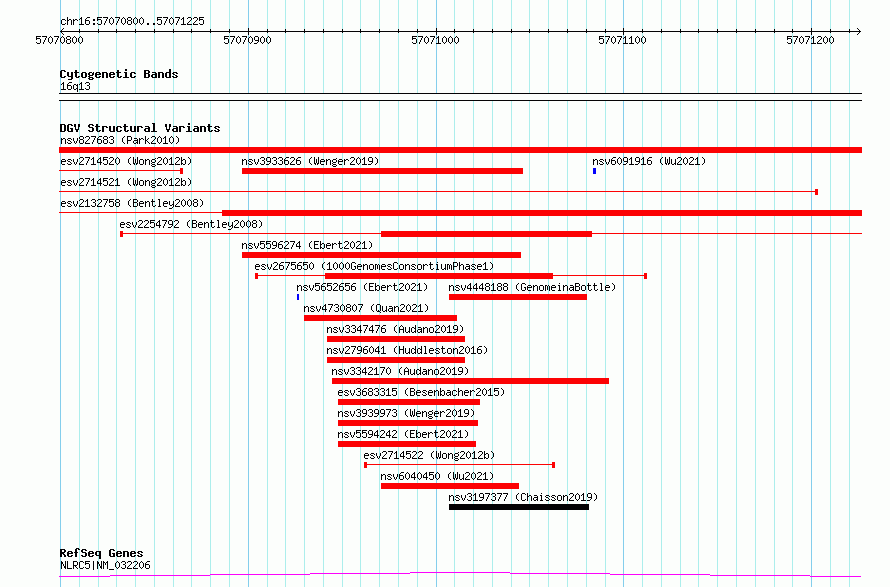Click the 57071200 ruler position

coord(811,40)
